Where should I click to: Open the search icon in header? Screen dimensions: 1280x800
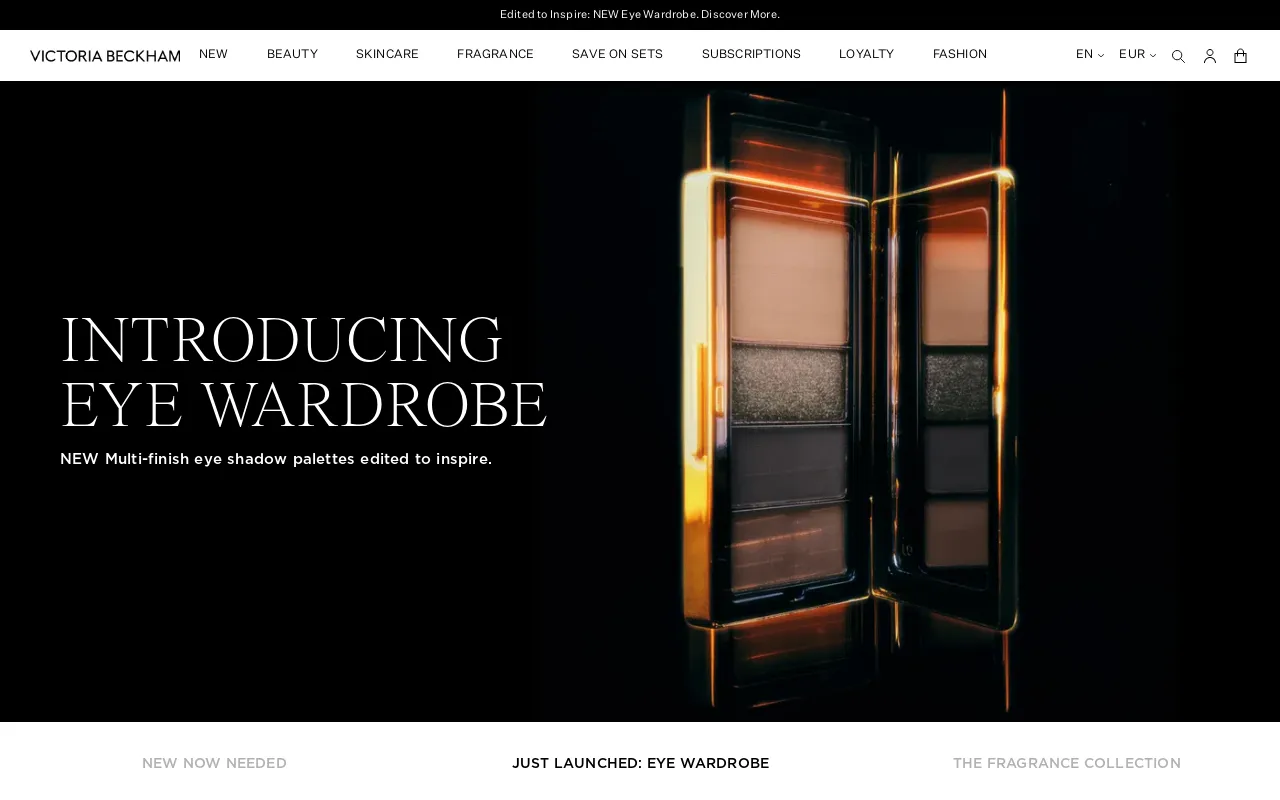1178,56
